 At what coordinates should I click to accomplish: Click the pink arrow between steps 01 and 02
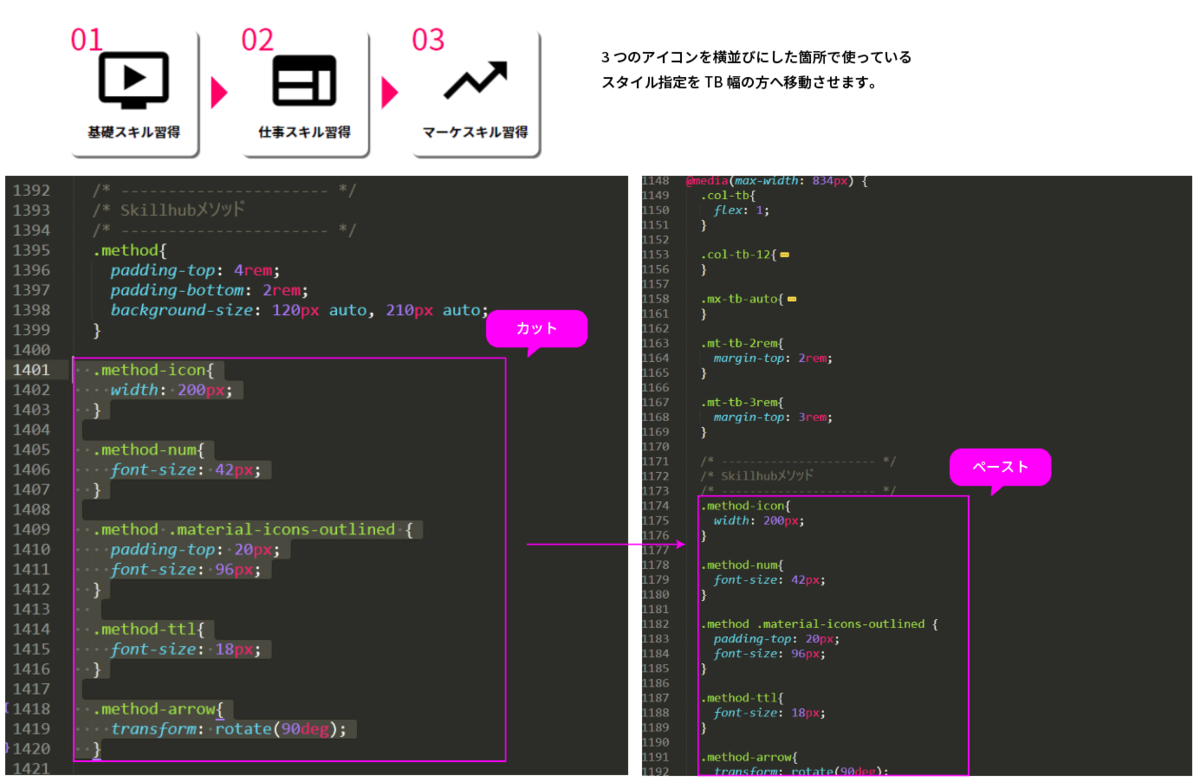click(x=219, y=93)
